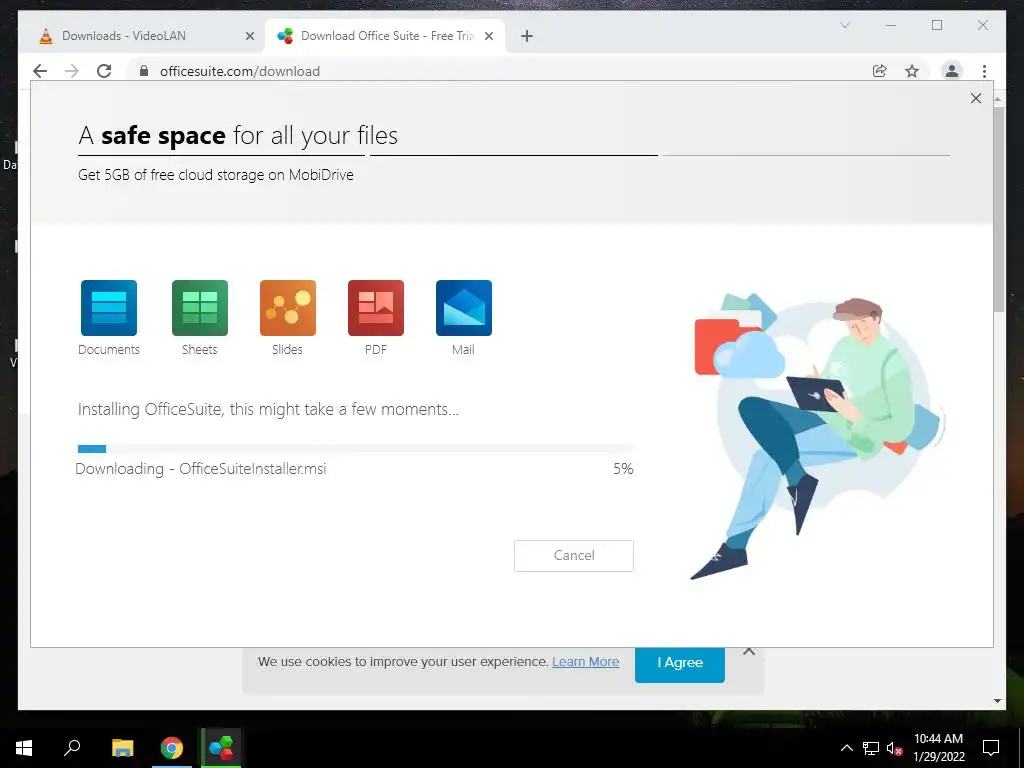Open Windows taskbar search
The height and width of the screenshot is (768, 1024).
tap(72, 748)
